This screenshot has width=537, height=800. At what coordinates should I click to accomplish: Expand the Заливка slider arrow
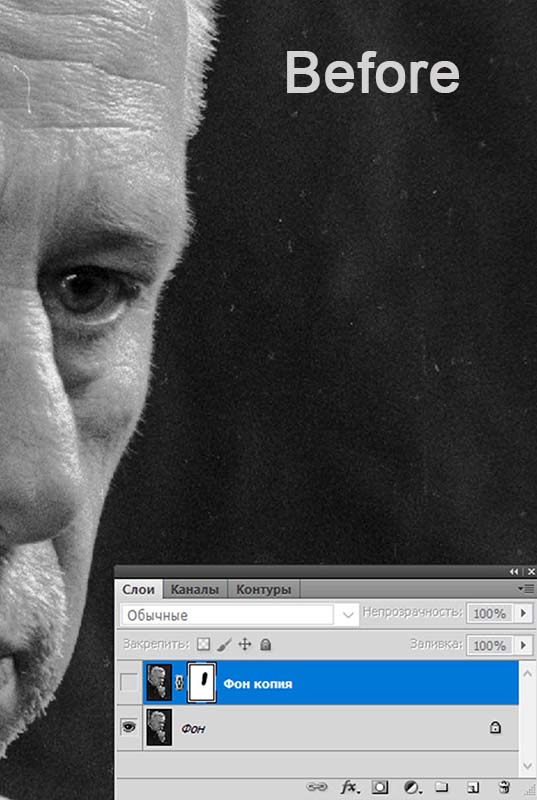pyautogui.click(x=523, y=645)
